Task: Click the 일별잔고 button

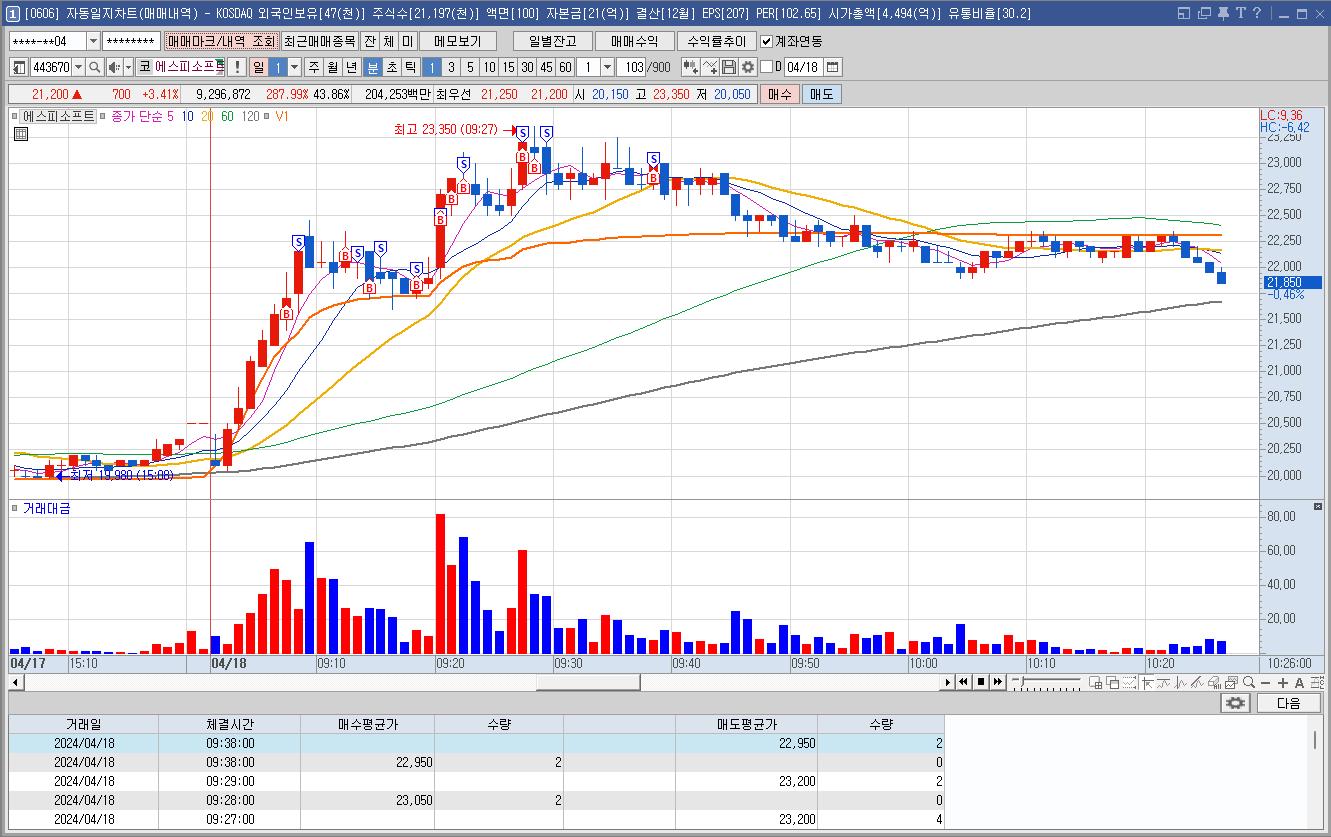Action: [x=552, y=41]
